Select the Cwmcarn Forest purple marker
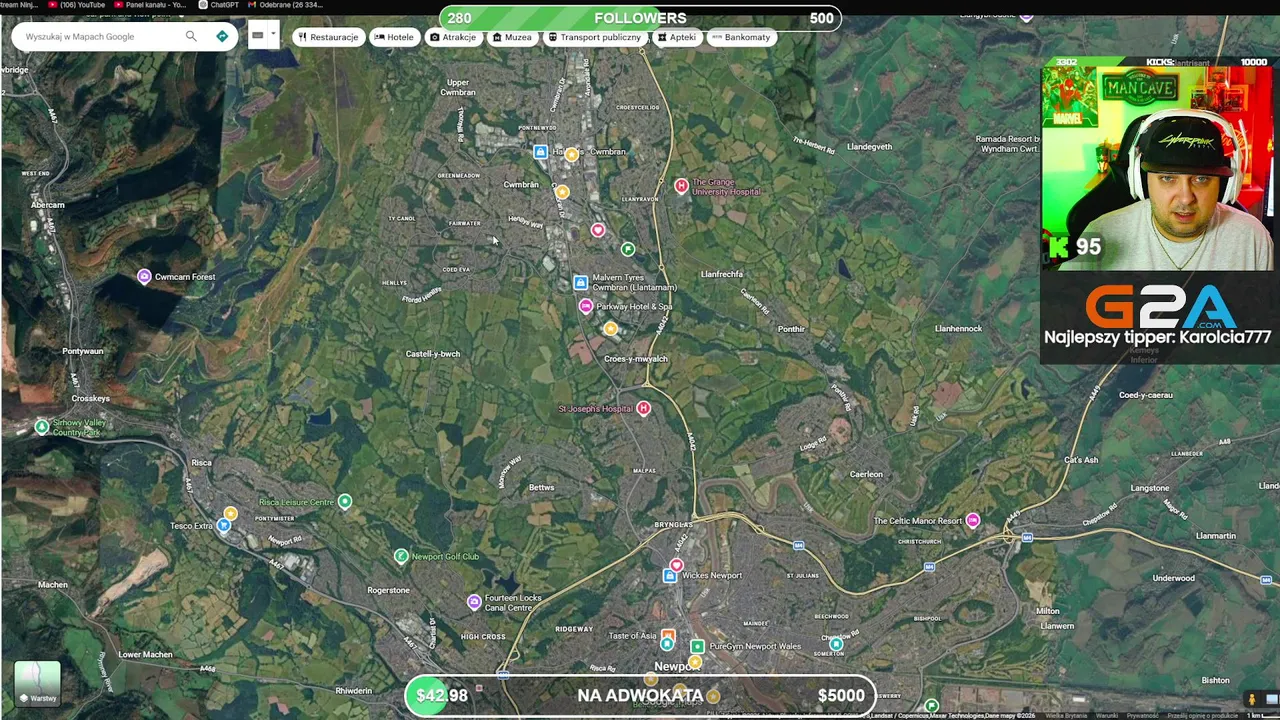Image resolution: width=1280 pixels, height=720 pixels. click(144, 276)
